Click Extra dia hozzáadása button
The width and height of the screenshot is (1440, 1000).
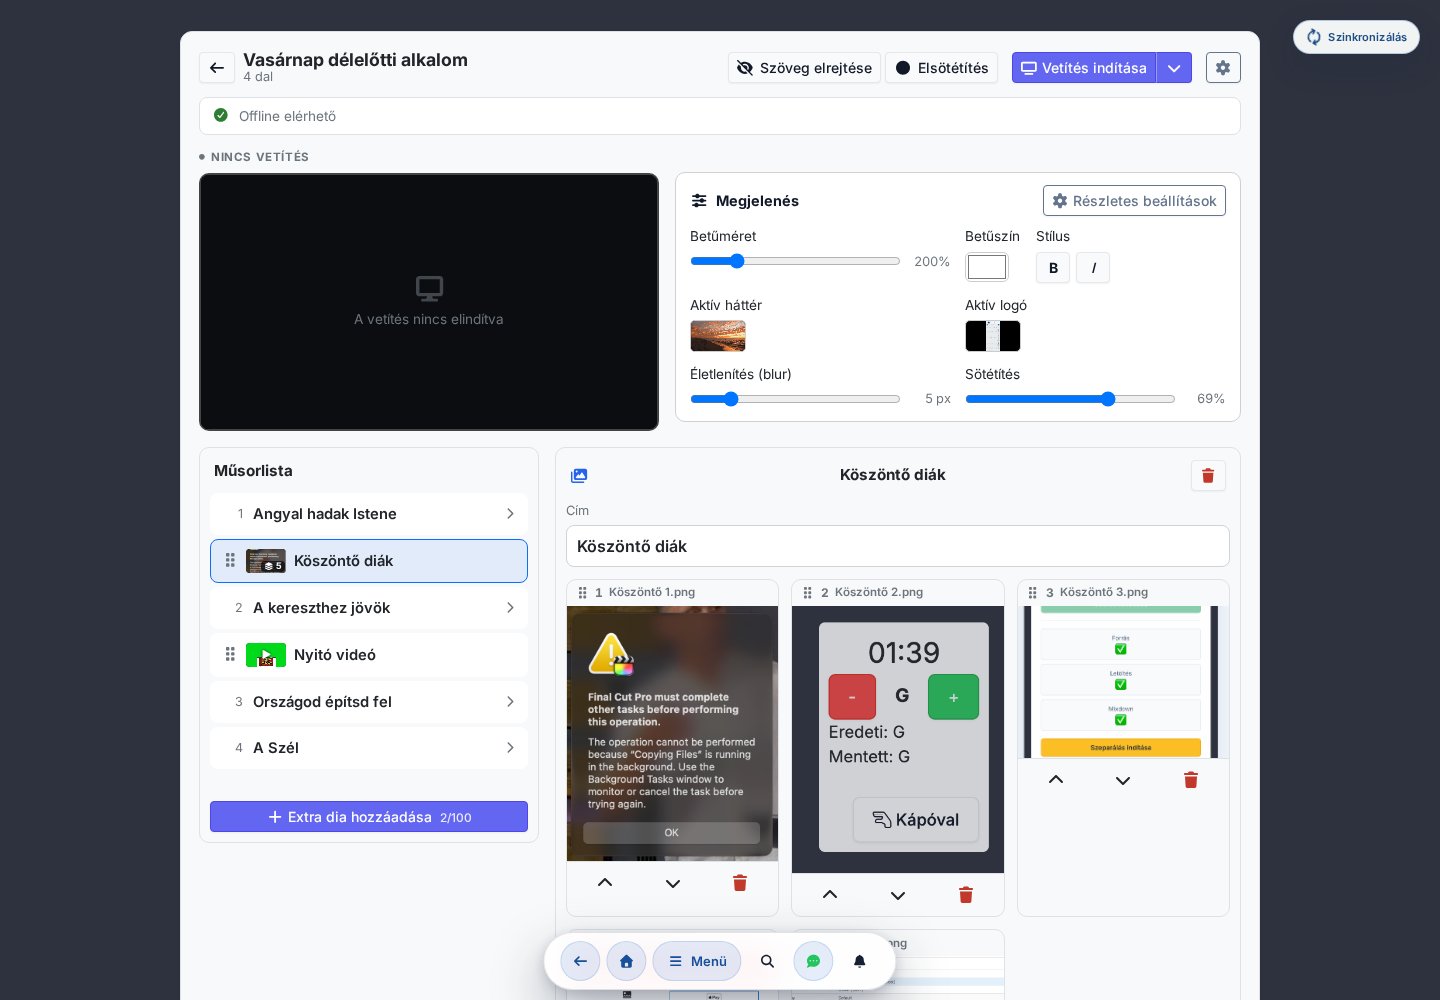tap(369, 817)
